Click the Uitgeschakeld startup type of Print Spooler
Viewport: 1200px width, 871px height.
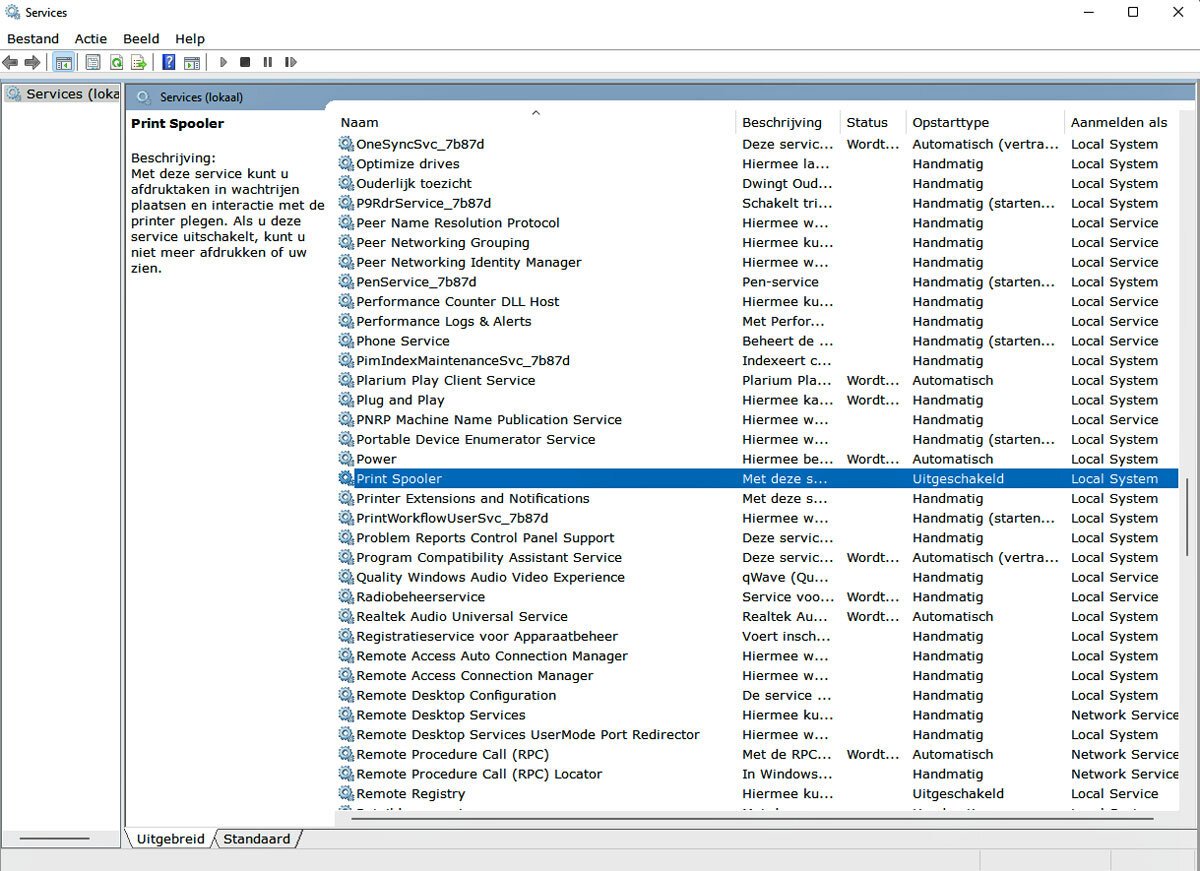(x=958, y=479)
